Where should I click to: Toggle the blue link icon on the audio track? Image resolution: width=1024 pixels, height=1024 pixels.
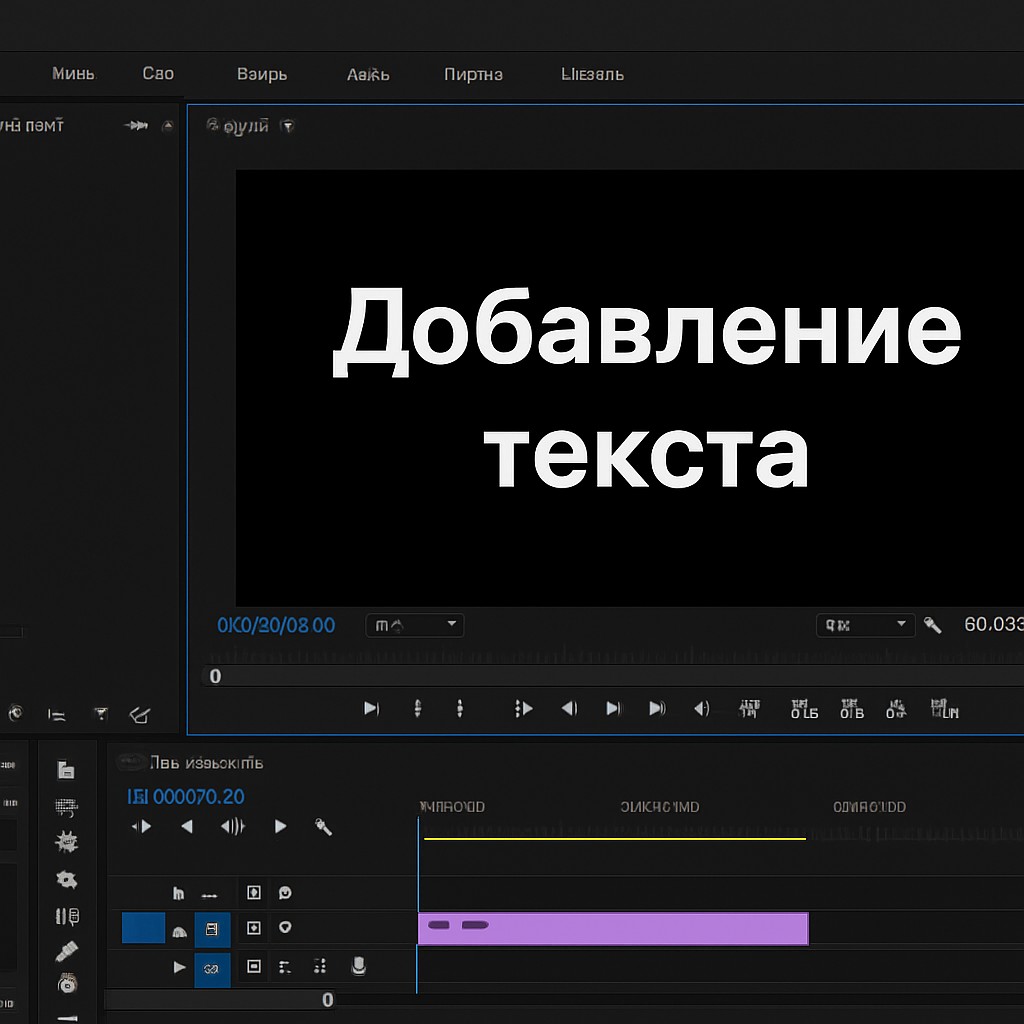coord(211,967)
